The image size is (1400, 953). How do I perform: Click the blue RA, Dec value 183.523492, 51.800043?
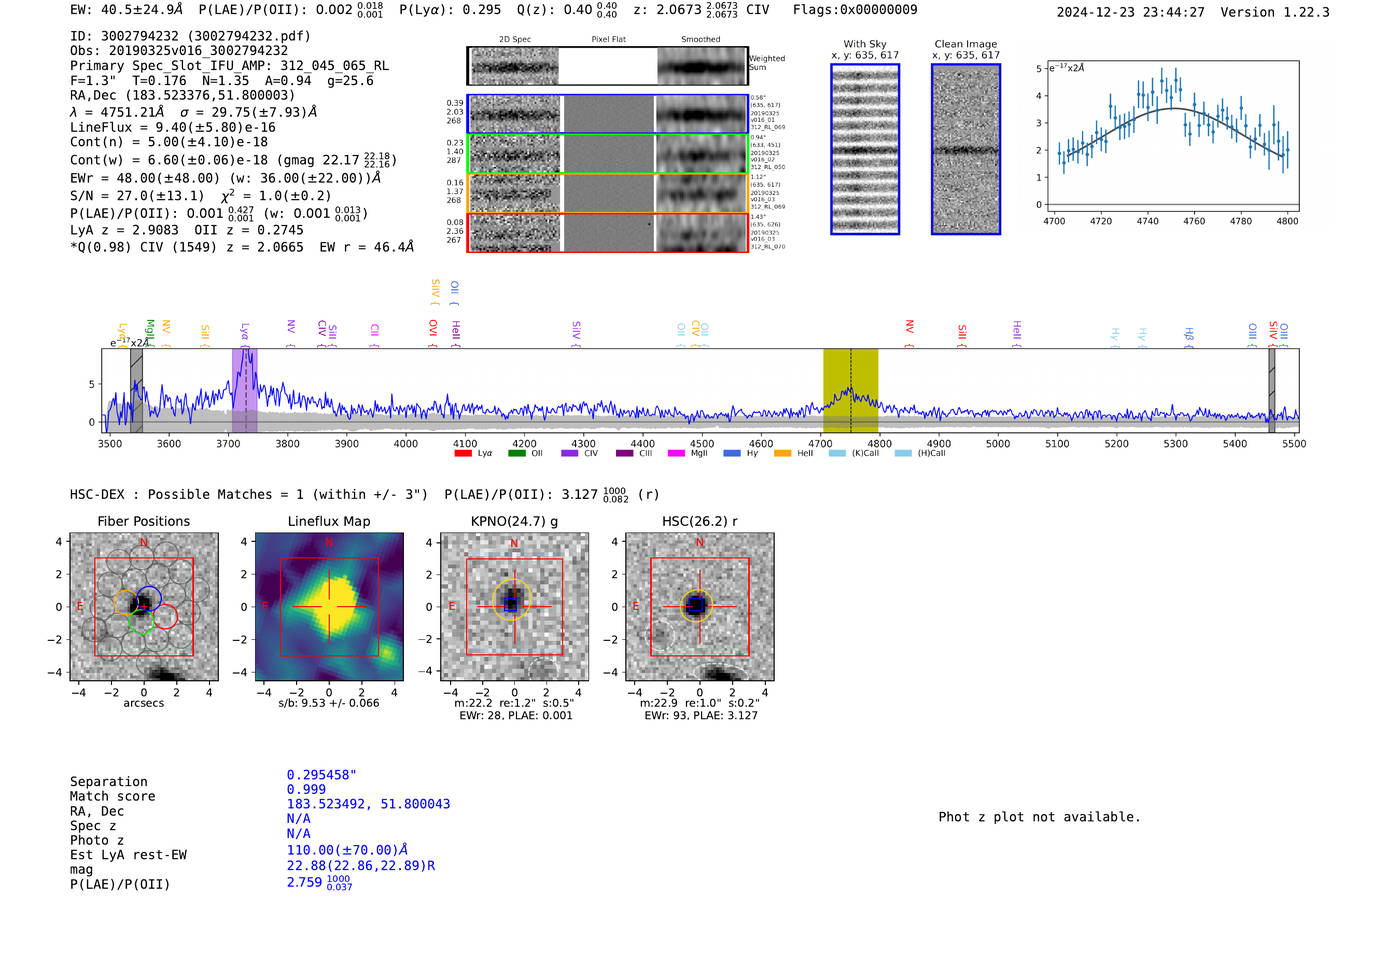tap(368, 804)
